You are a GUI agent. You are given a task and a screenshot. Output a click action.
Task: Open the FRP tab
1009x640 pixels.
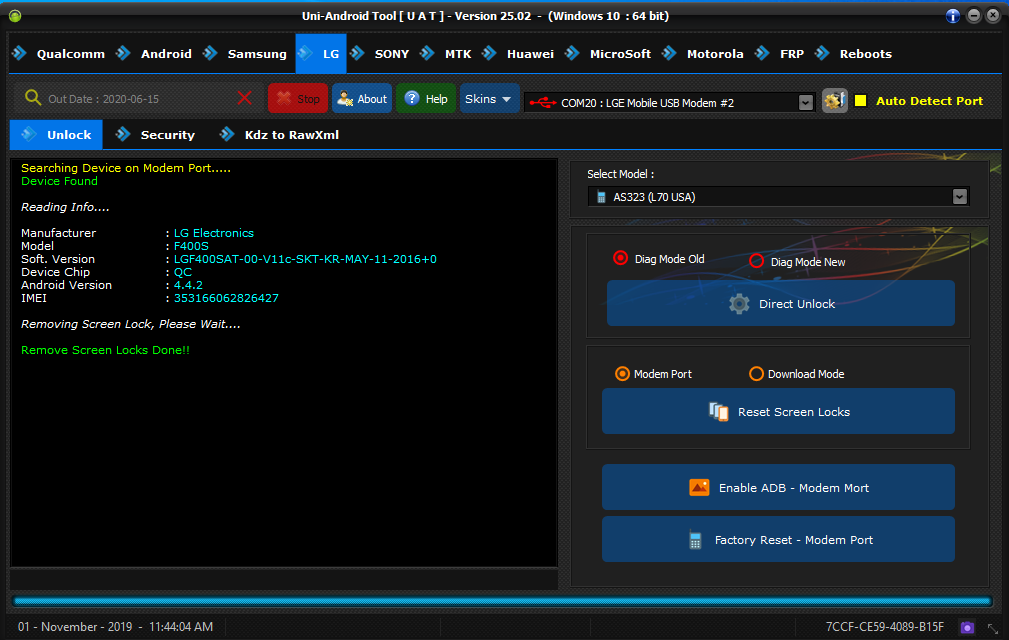click(780, 54)
